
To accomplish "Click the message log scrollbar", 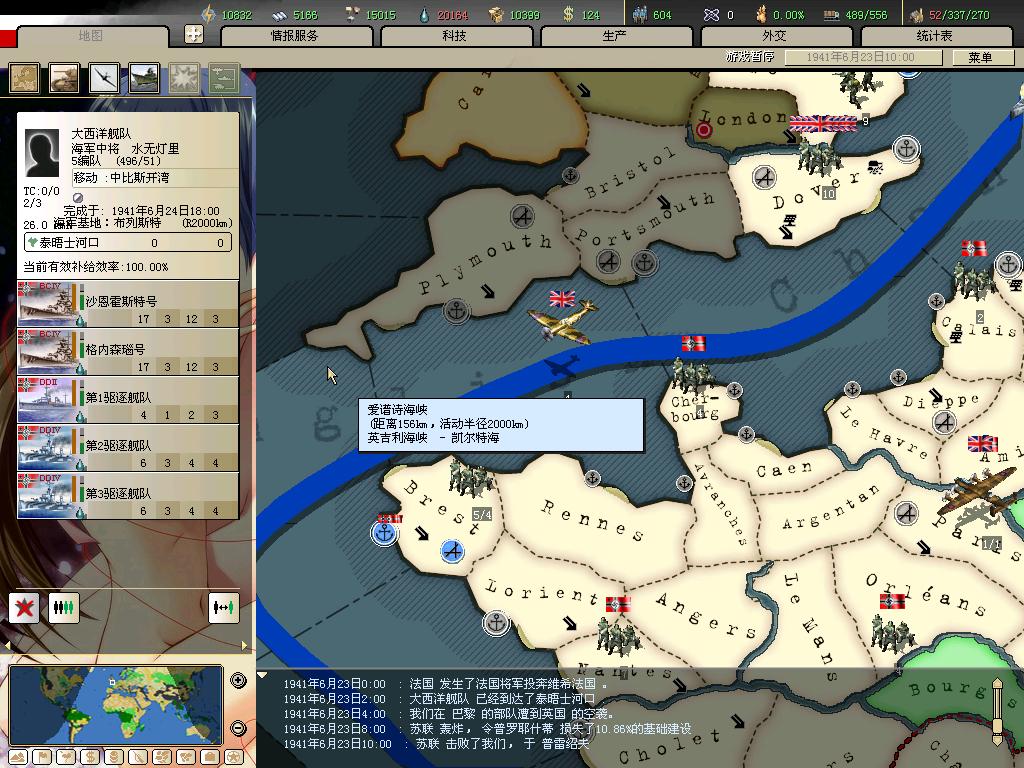I will (x=997, y=711).
